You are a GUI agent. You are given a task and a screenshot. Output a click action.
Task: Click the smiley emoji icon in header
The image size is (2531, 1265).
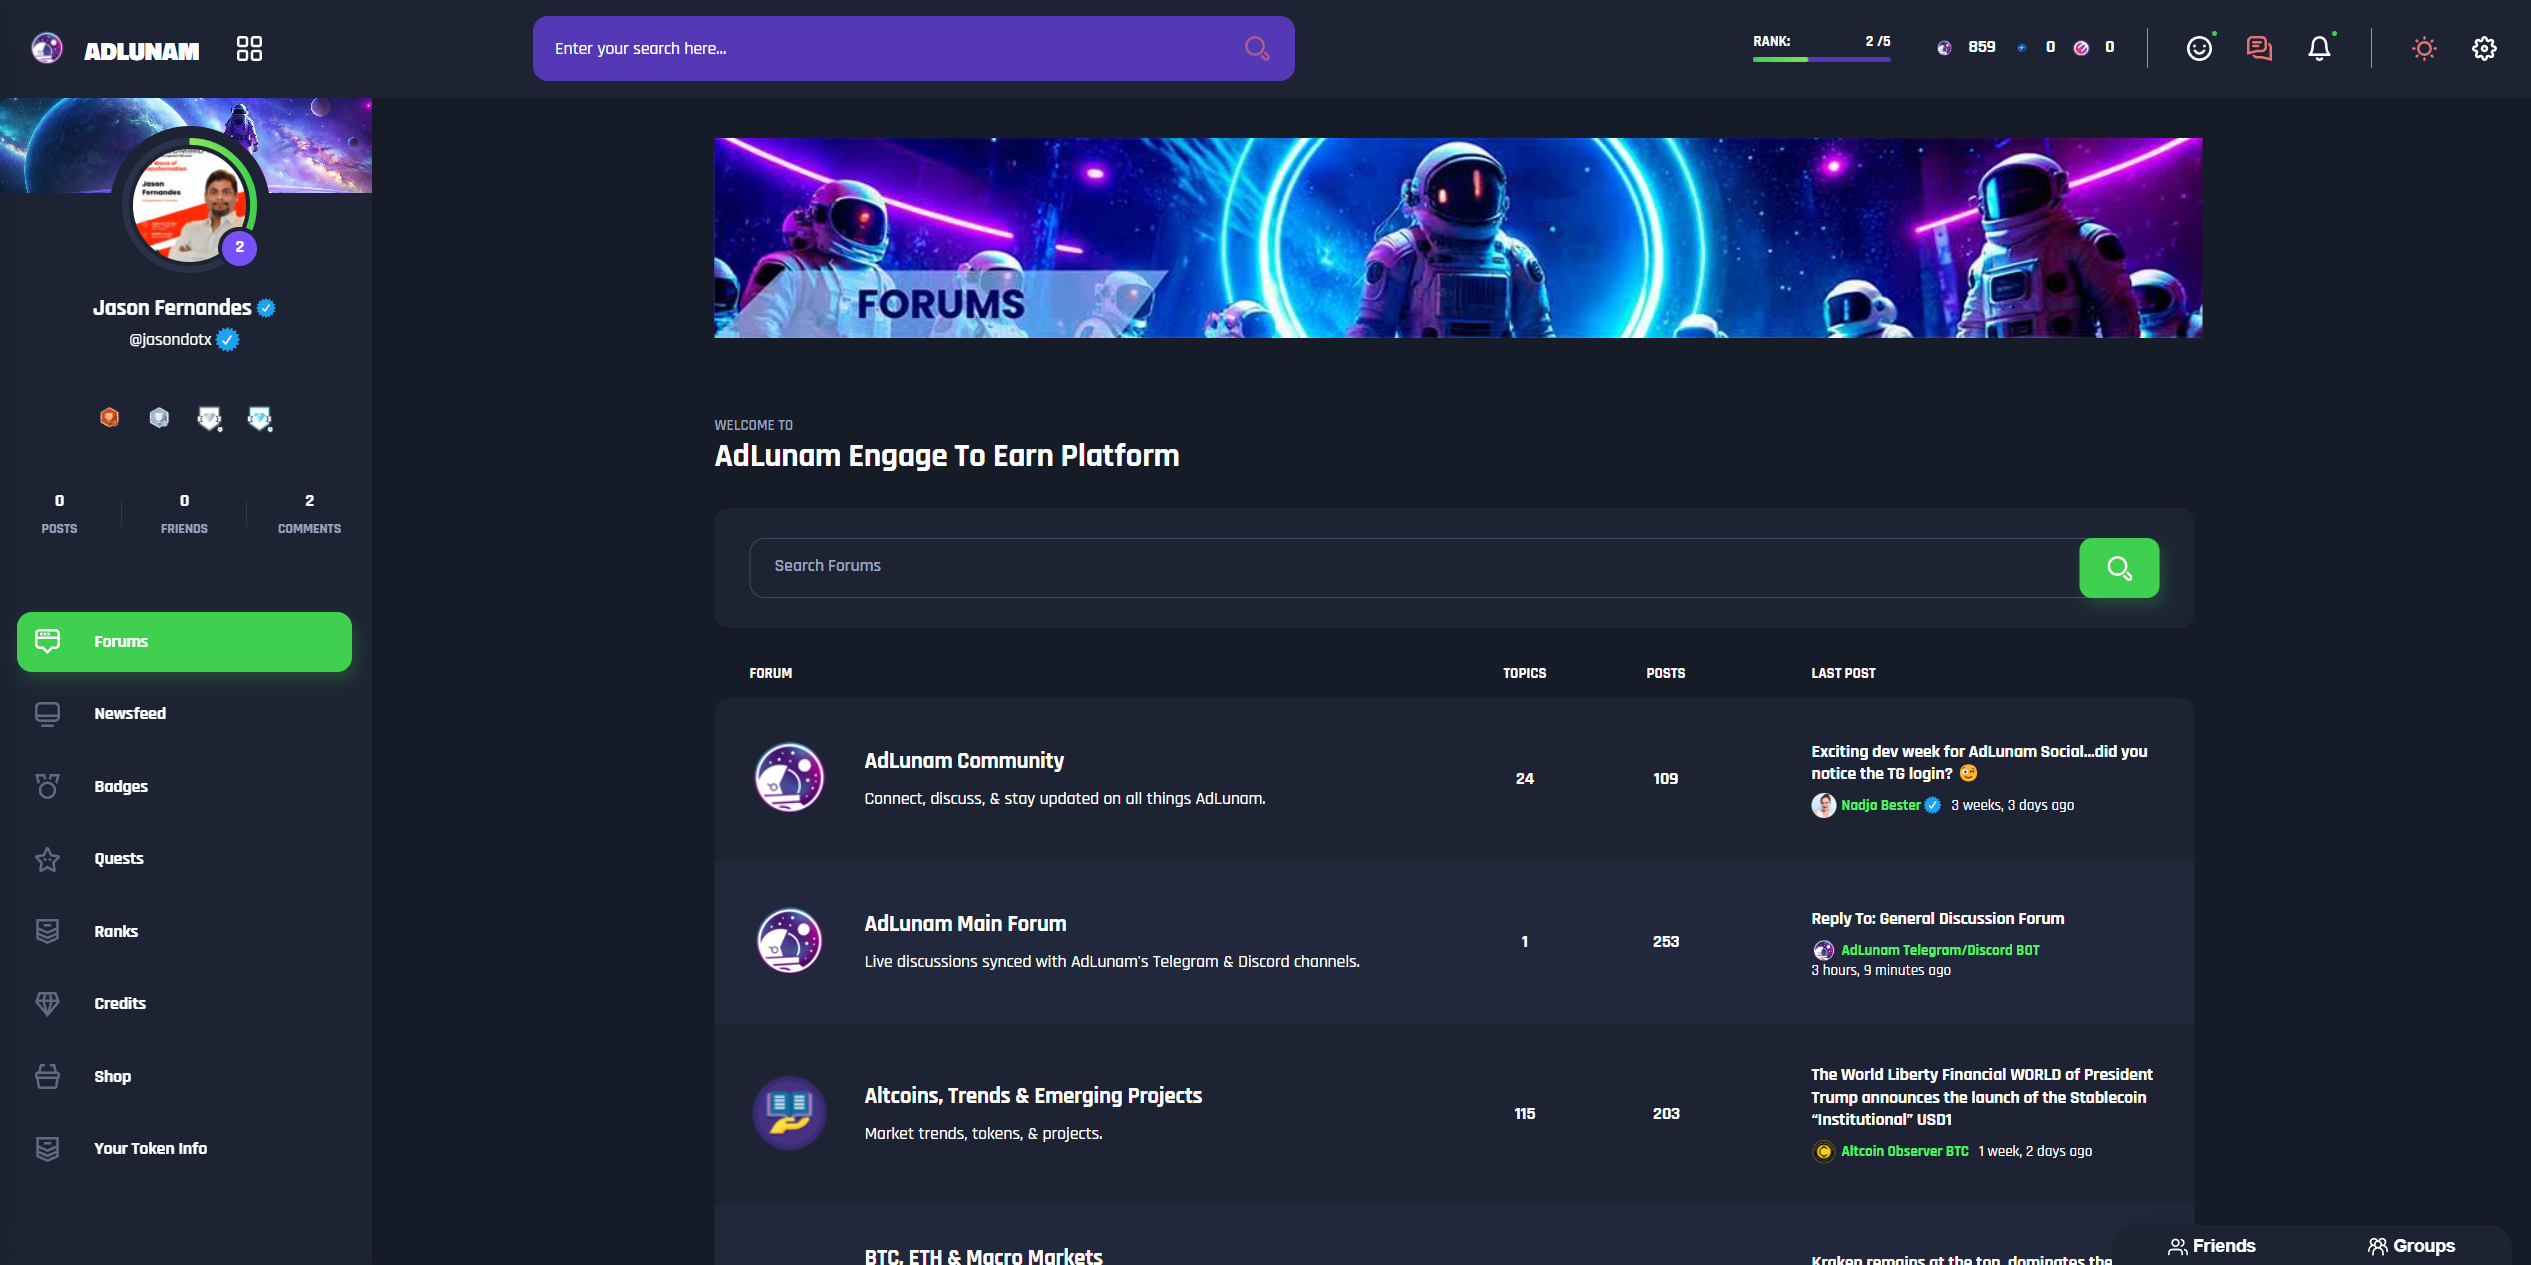[x=2199, y=48]
